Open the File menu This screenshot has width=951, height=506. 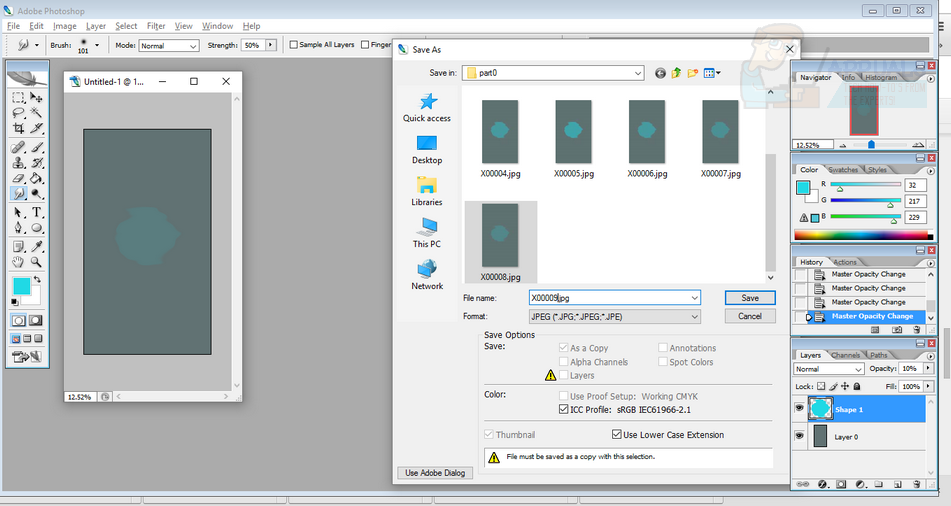coord(13,26)
